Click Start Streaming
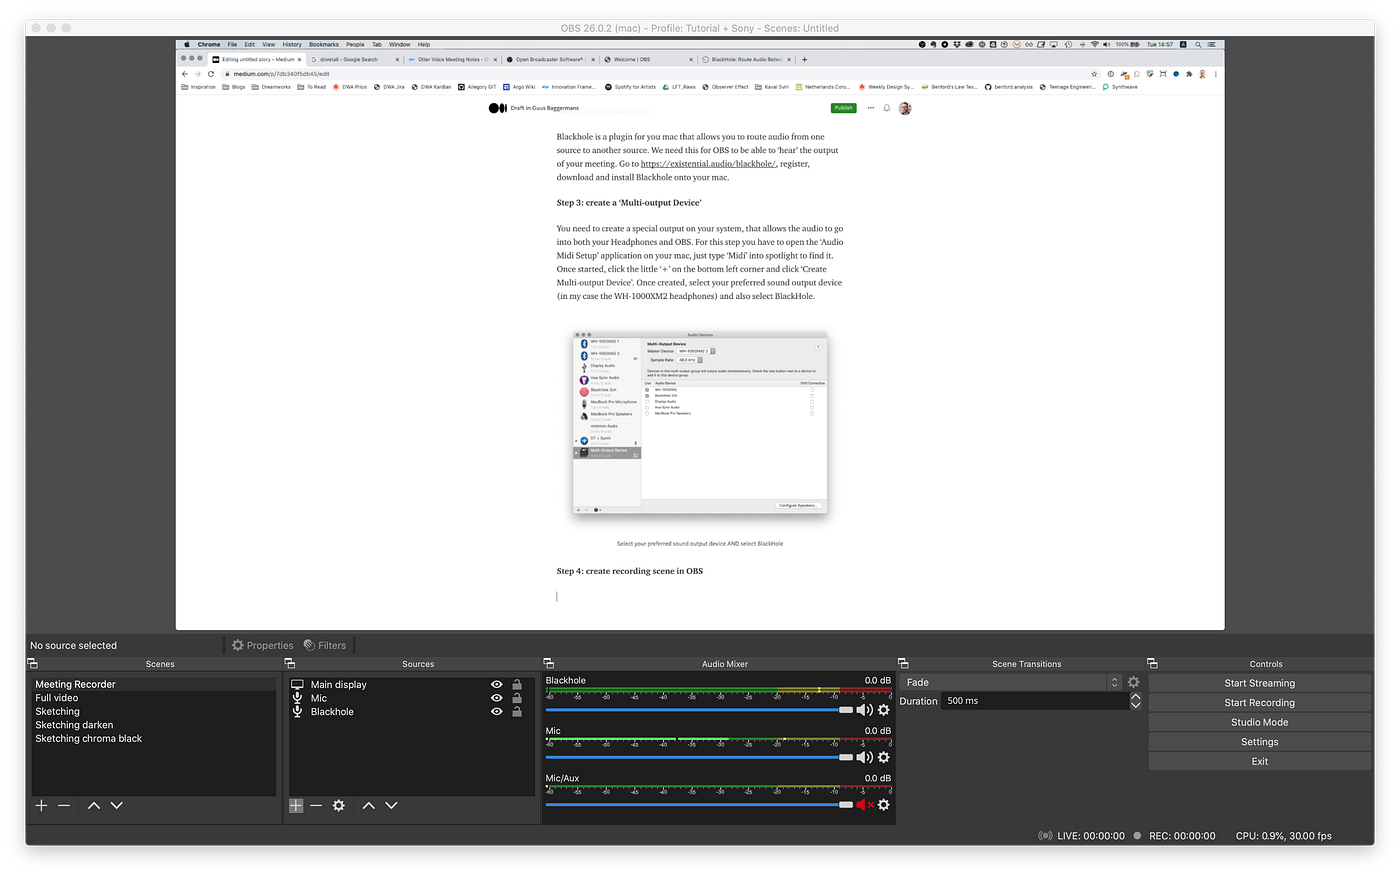 [x=1259, y=683]
